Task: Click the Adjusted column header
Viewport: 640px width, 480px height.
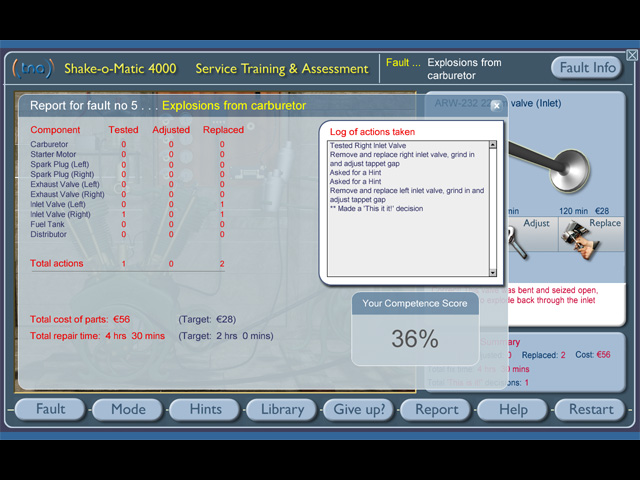Action: (x=171, y=130)
